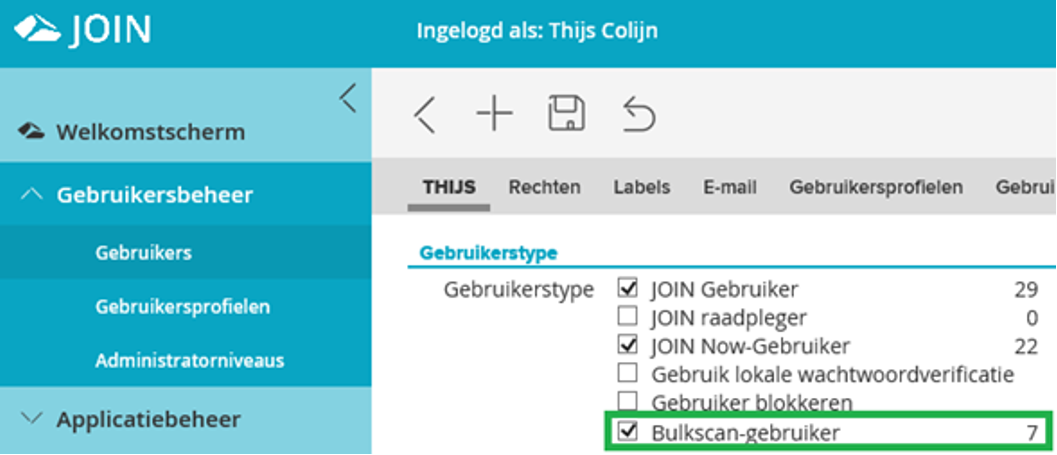Click the back arrow toolbar icon
The height and width of the screenshot is (455, 1057).
(425, 115)
